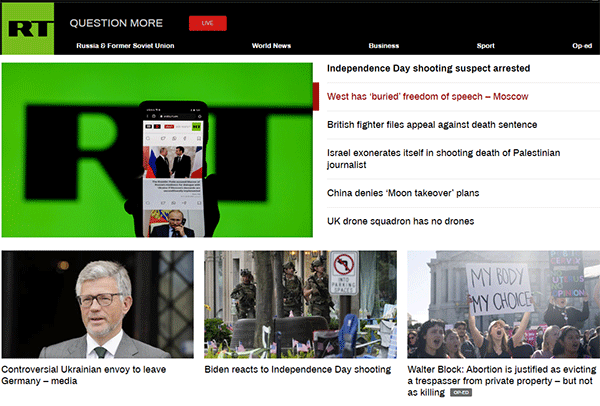Read 'UK drone squadron has no drones'
This screenshot has height=406, width=600.
tap(401, 221)
